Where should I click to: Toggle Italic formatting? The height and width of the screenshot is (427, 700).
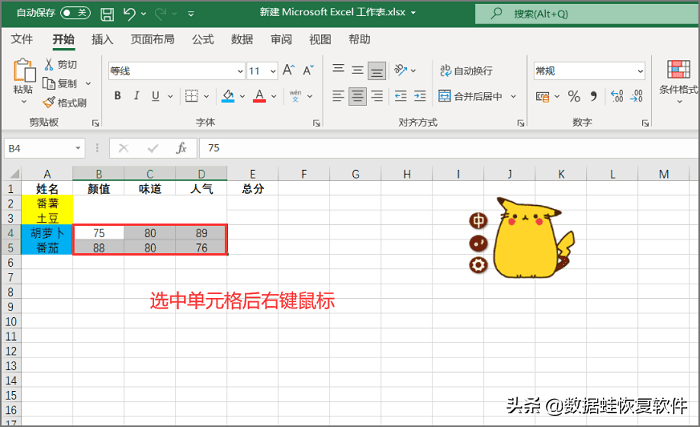tap(137, 96)
